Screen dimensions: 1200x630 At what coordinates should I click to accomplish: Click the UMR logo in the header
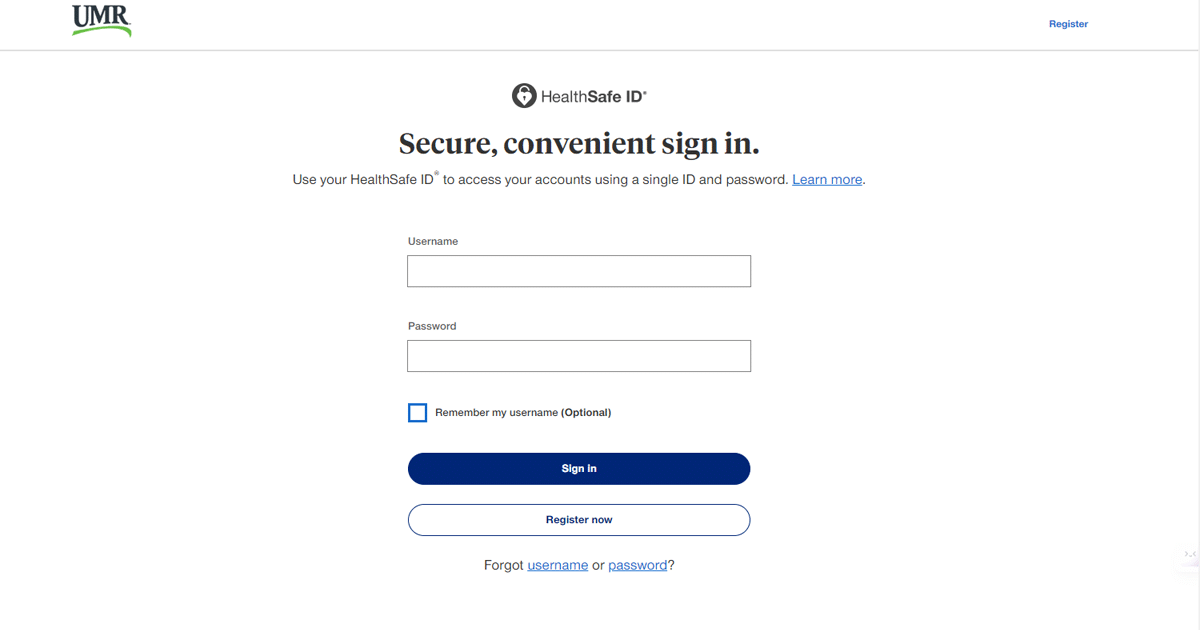click(101, 20)
